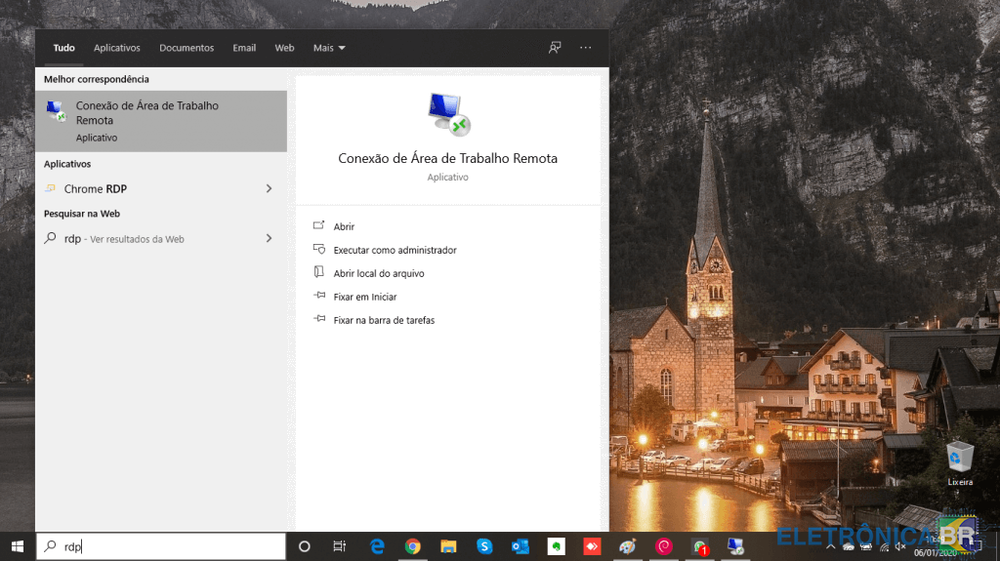Switch to the Aplicativos tab

point(117,48)
